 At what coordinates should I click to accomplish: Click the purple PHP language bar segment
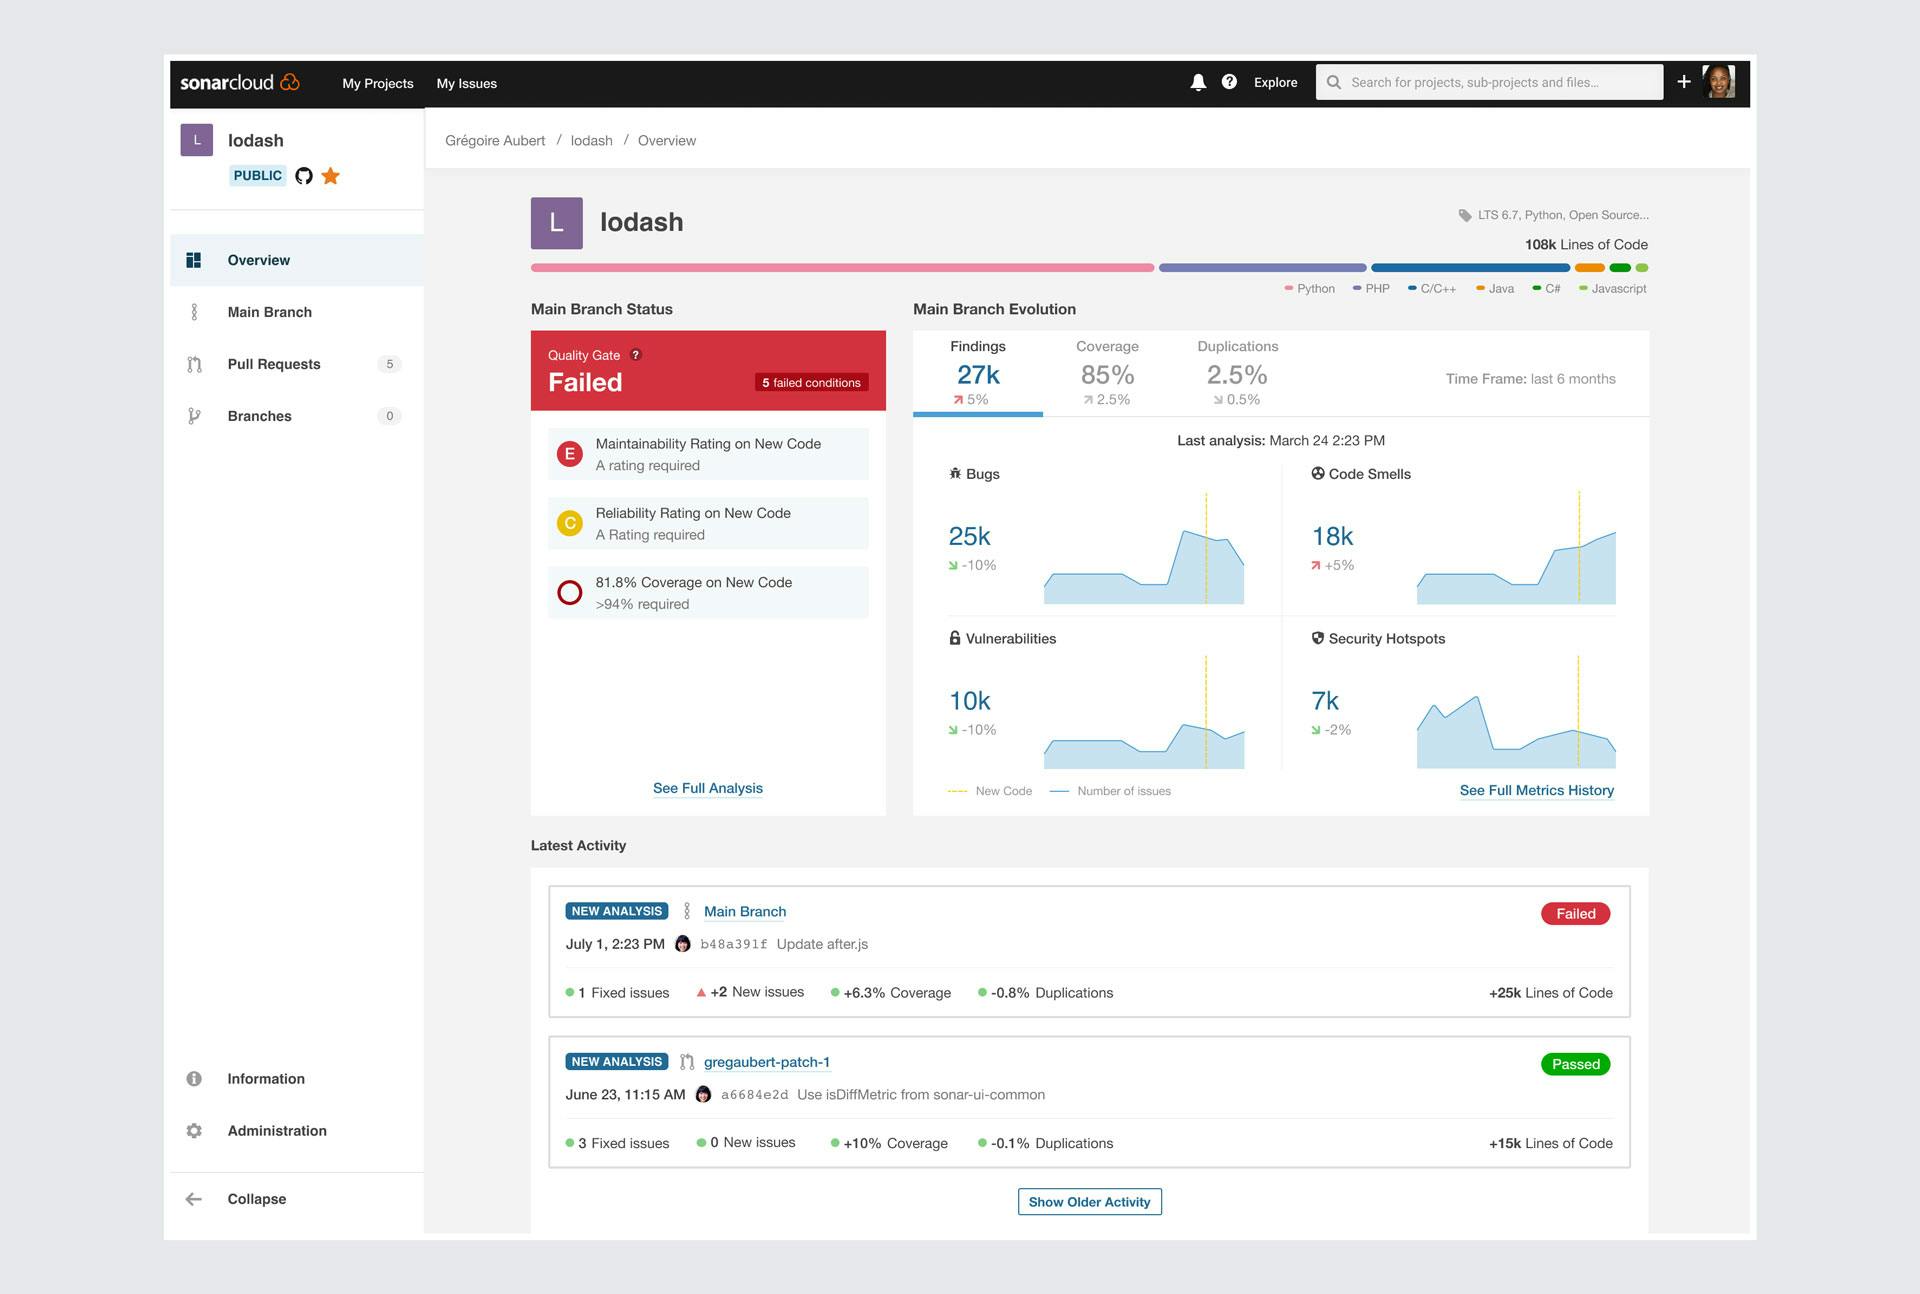1263,268
